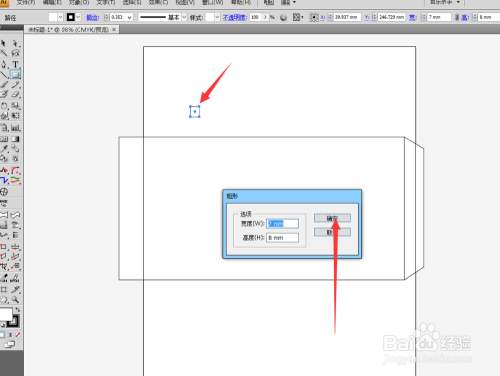The height and width of the screenshot is (376, 500).
Task: Set fill to None red slash box
Action: click(18, 335)
